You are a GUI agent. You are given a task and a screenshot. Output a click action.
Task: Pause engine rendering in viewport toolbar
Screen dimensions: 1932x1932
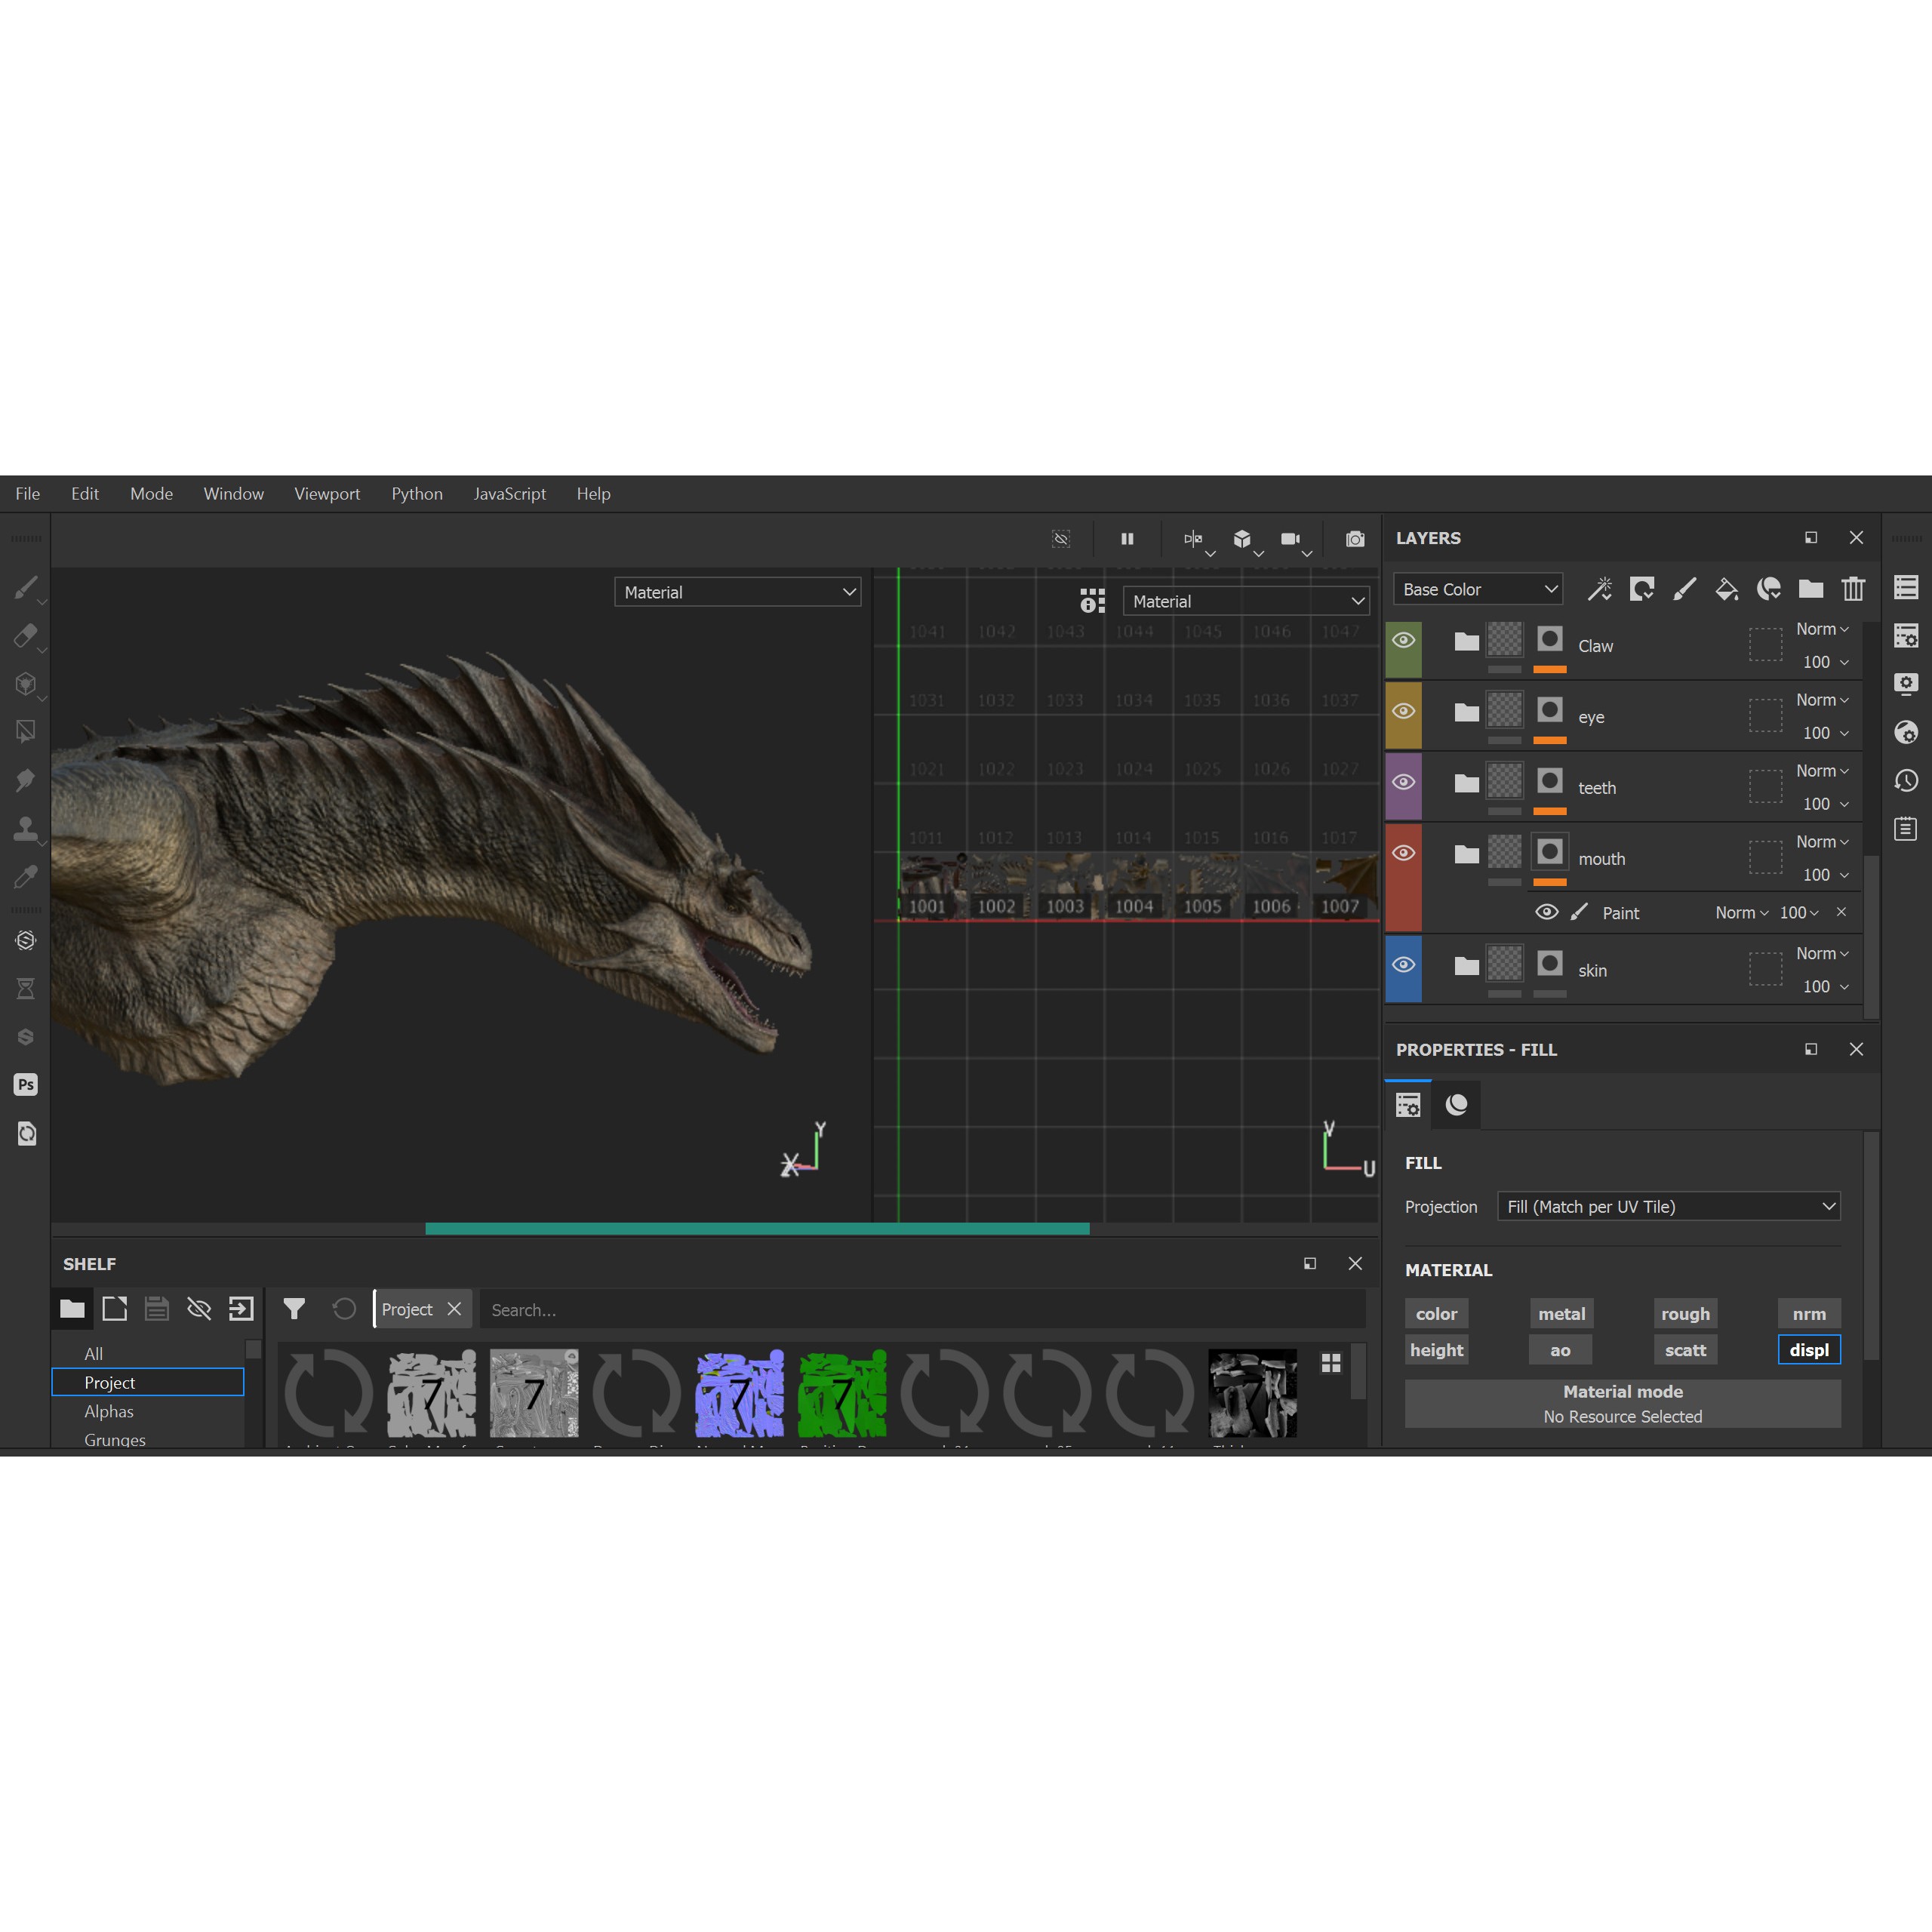(x=1127, y=539)
